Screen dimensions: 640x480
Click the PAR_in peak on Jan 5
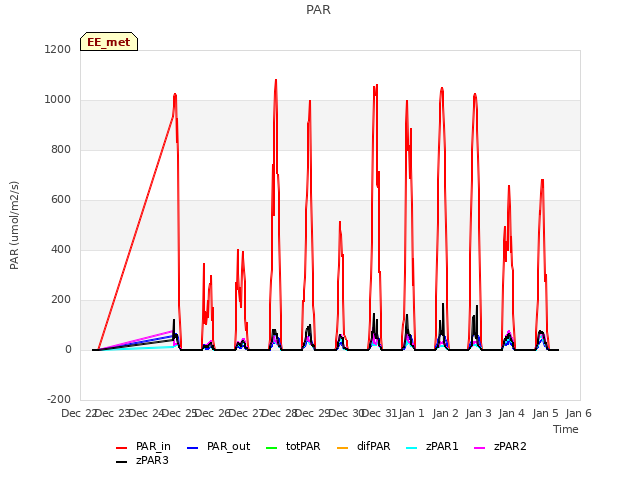click(x=542, y=180)
